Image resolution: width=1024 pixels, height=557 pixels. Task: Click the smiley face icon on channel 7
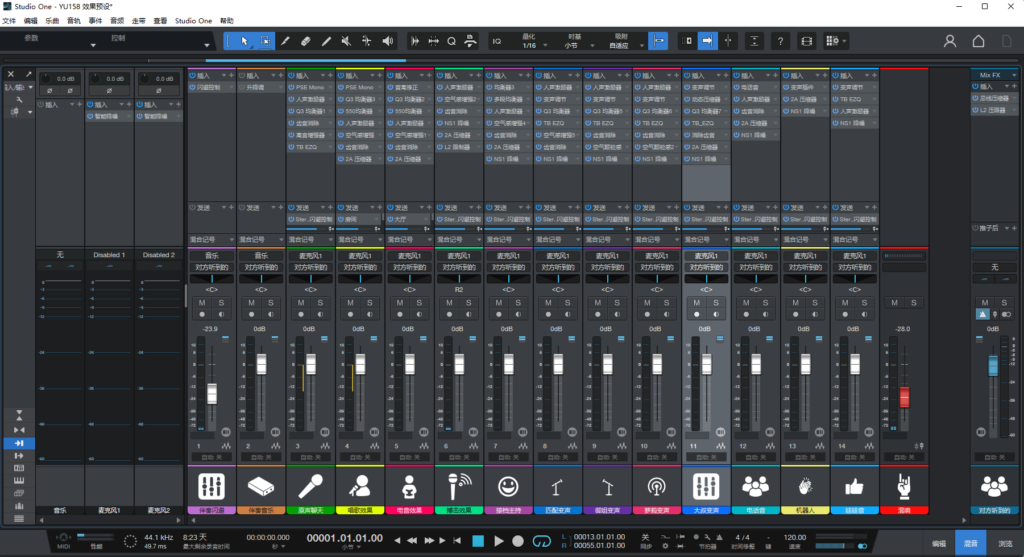[509, 487]
